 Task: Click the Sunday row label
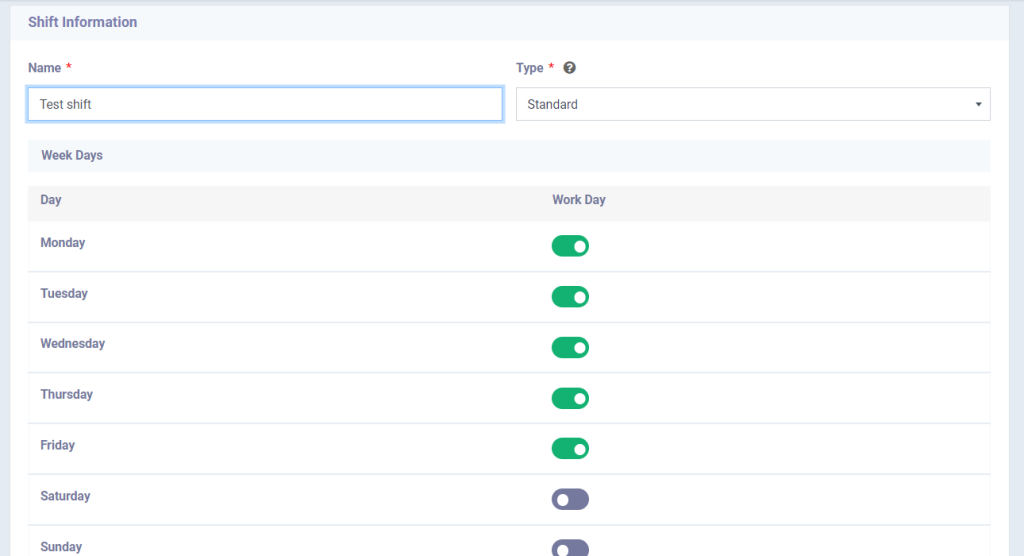click(x=61, y=547)
